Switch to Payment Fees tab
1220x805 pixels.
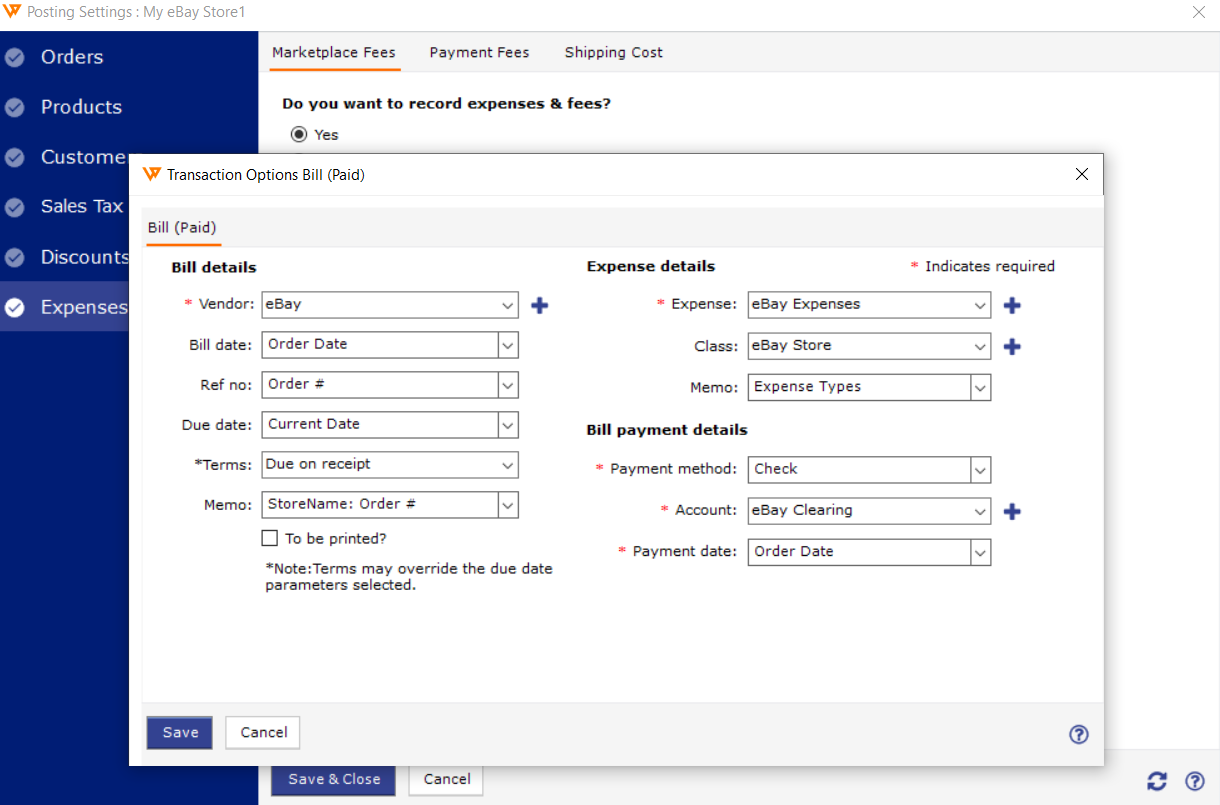pos(480,53)
